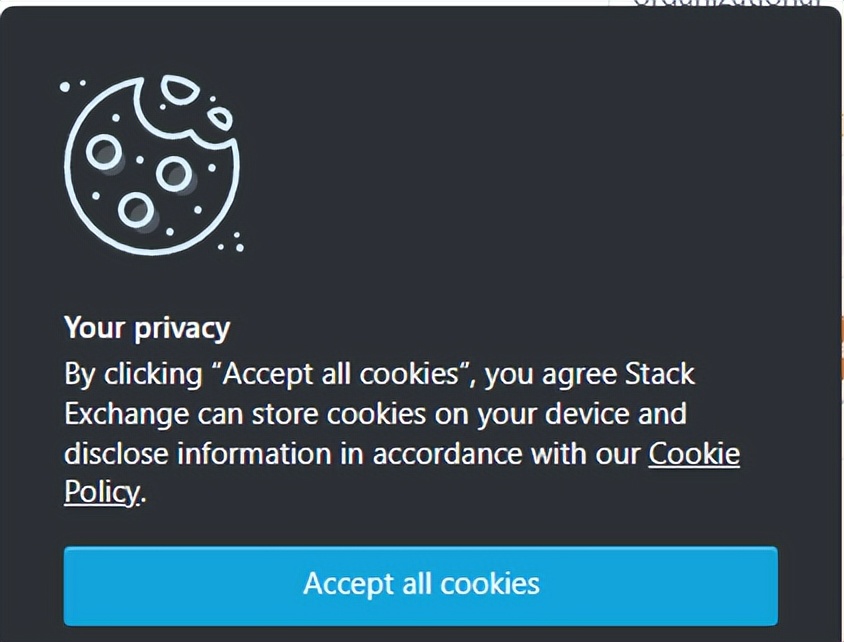844x642 pixels.
Task: Open the Cookie Policy link
Action: click(694, 453)
